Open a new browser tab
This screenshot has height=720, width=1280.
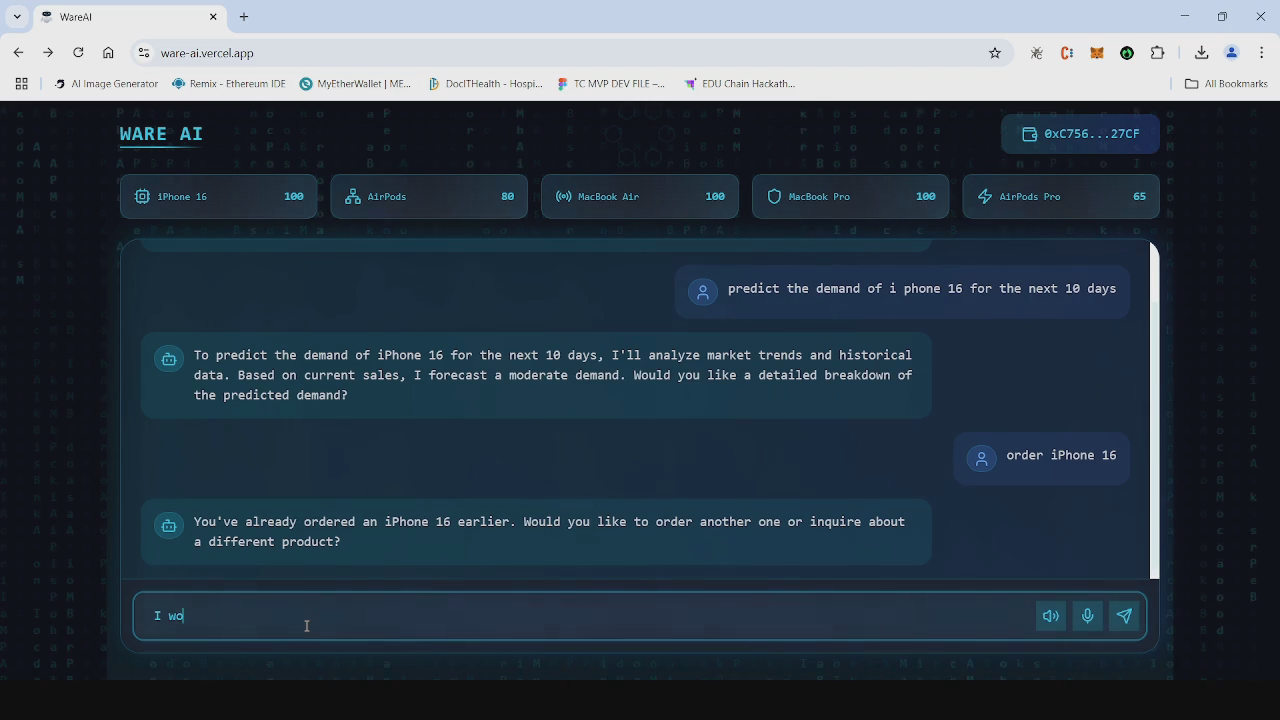tap(244, 17)
